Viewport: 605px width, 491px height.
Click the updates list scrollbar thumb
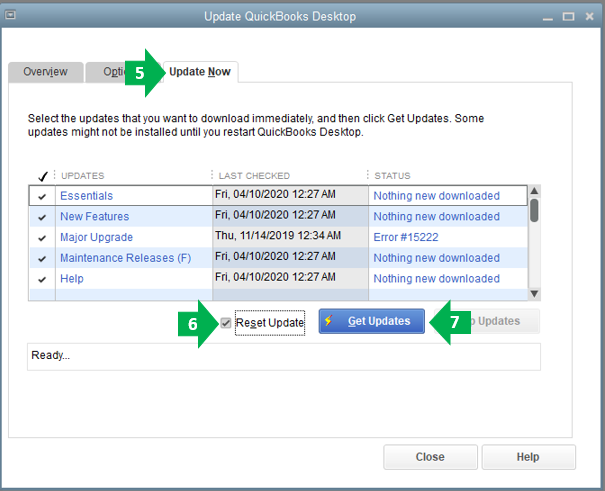534,210
